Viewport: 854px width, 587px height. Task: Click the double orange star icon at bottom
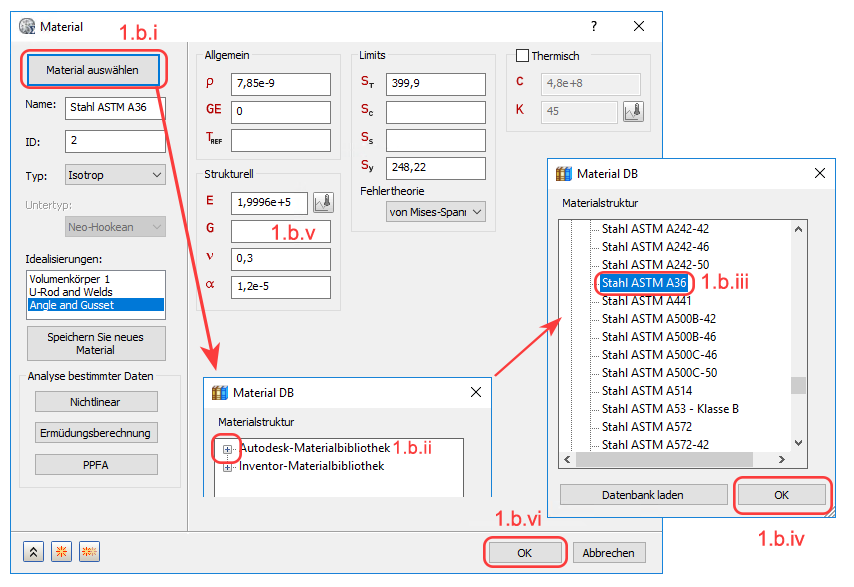[89, 552]
